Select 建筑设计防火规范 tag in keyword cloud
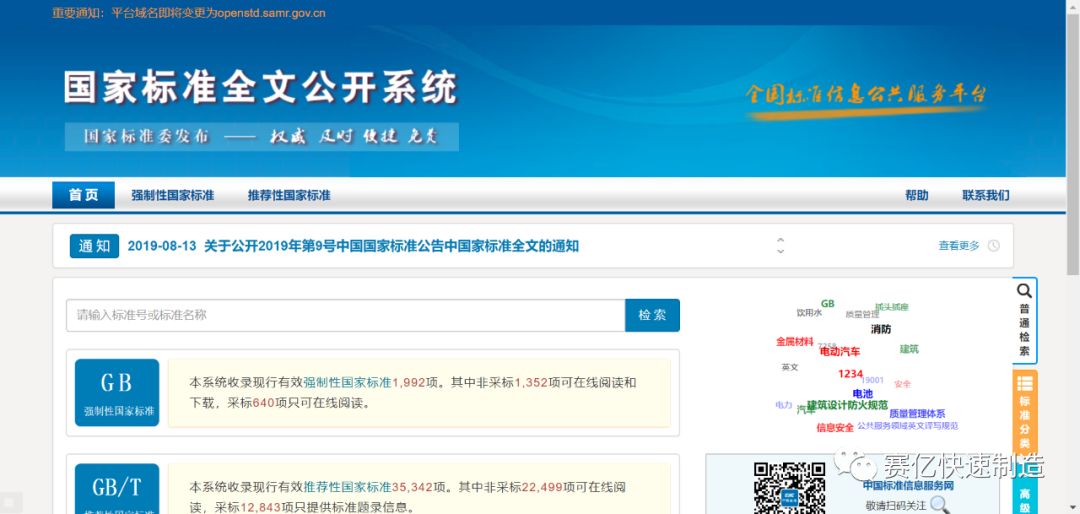This screenshot has height=514, width=1080. (x=848, y=404)
